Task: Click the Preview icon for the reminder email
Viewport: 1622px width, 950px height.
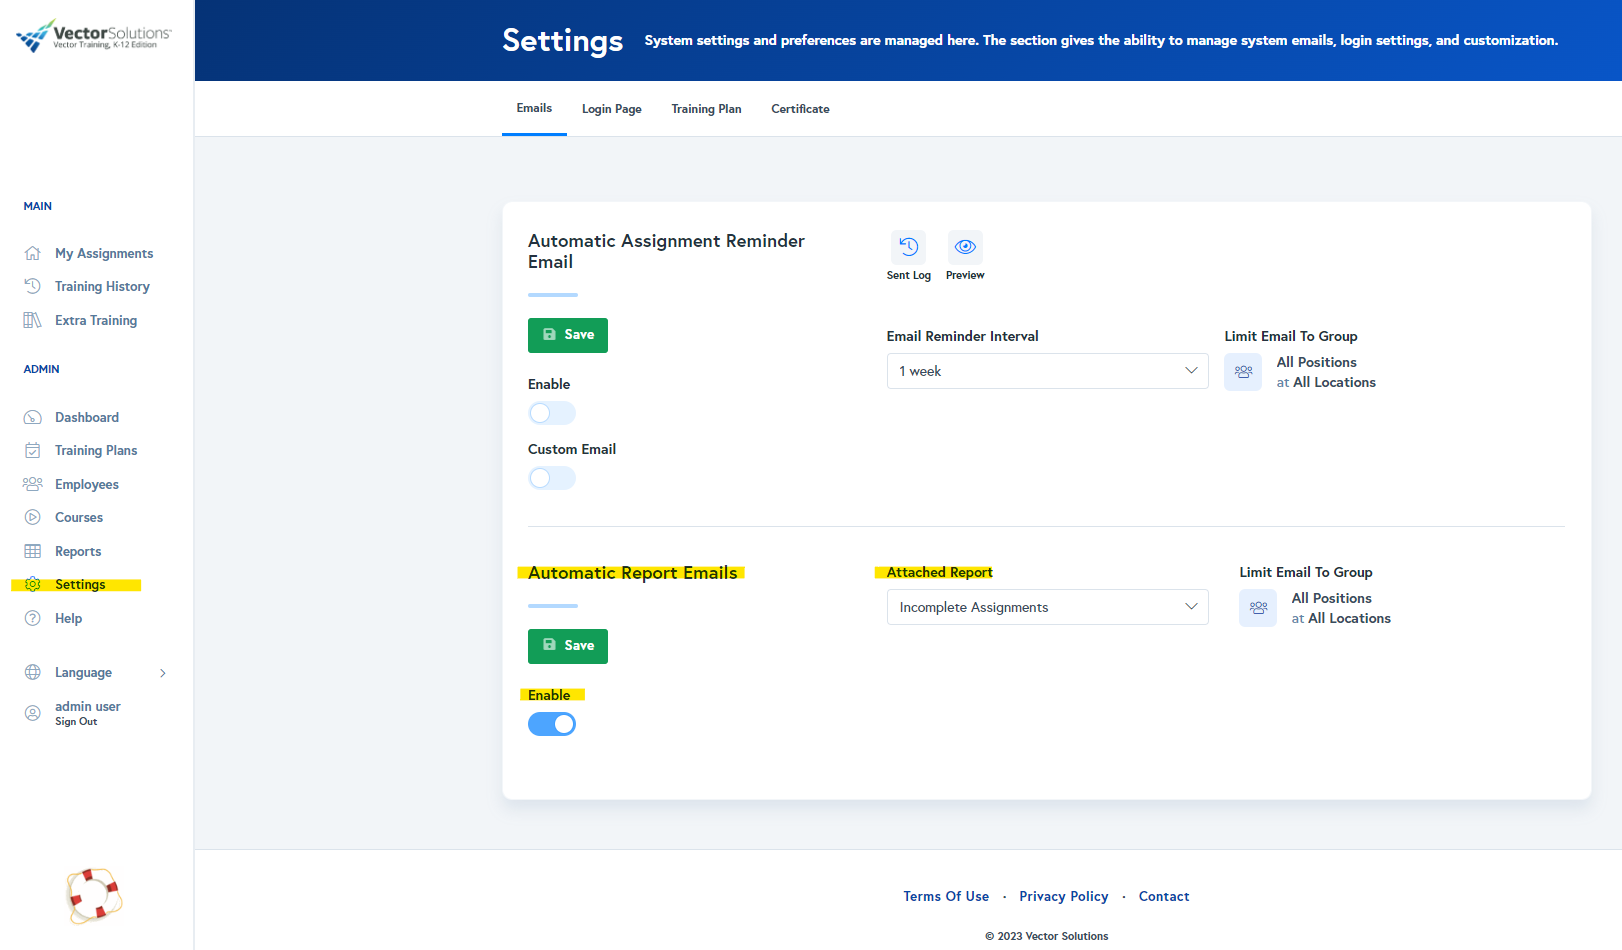Action: point(964,249)
